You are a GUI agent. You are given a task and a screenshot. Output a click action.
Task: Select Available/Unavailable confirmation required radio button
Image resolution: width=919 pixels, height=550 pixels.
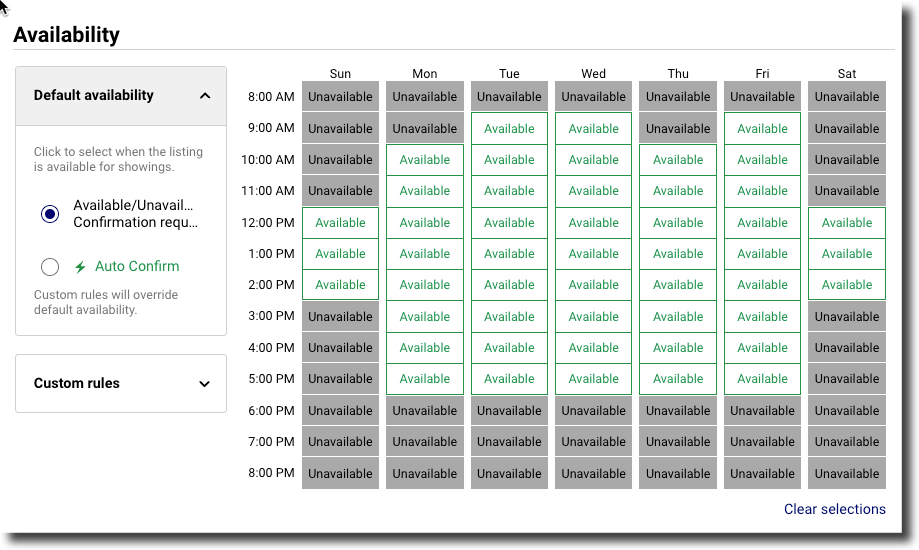tap(50, 214)
